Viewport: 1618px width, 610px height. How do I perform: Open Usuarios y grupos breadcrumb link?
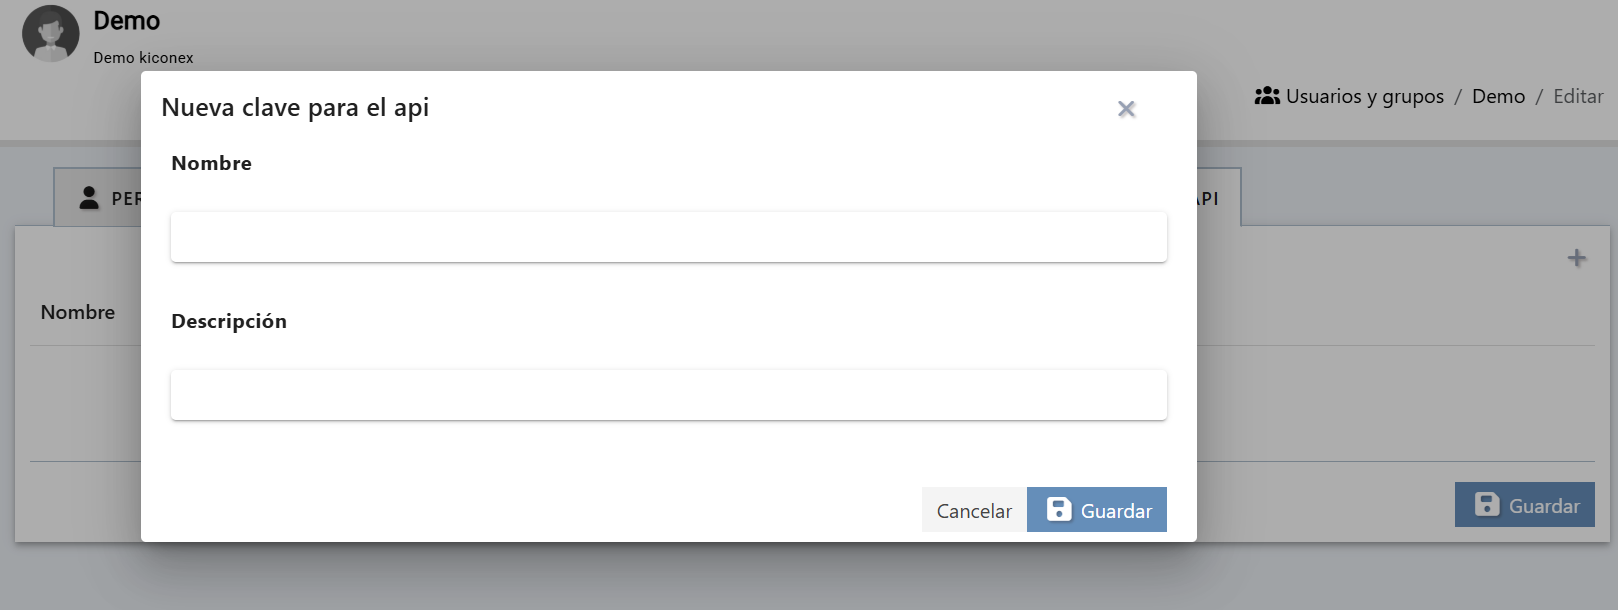coord(1364,96)
